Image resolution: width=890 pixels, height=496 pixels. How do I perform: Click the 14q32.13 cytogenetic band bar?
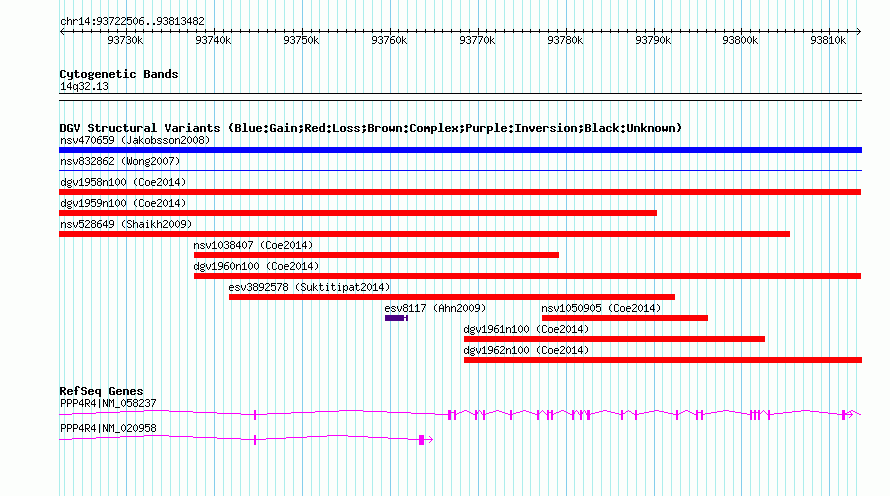pyautogui.click(x=460, y=97)
